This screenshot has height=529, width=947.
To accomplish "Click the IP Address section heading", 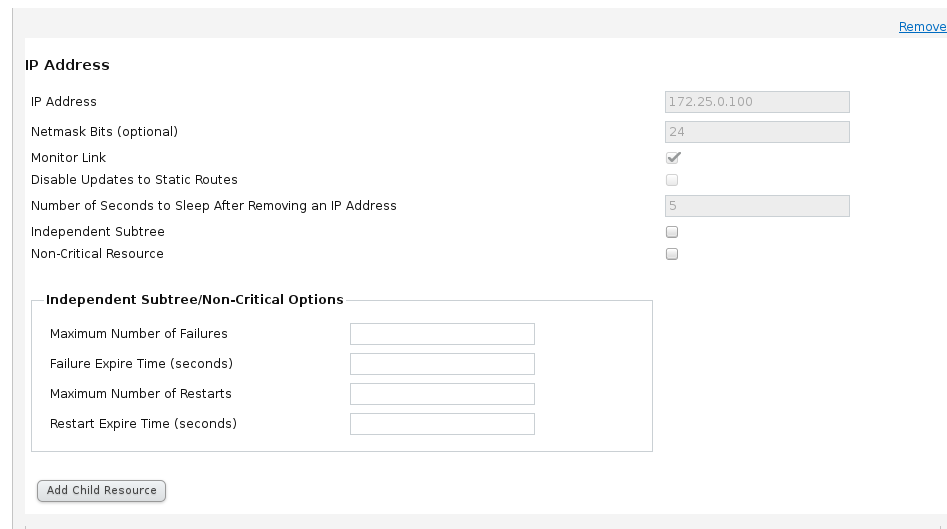I will pyautogui.click(x=67, y=65).
